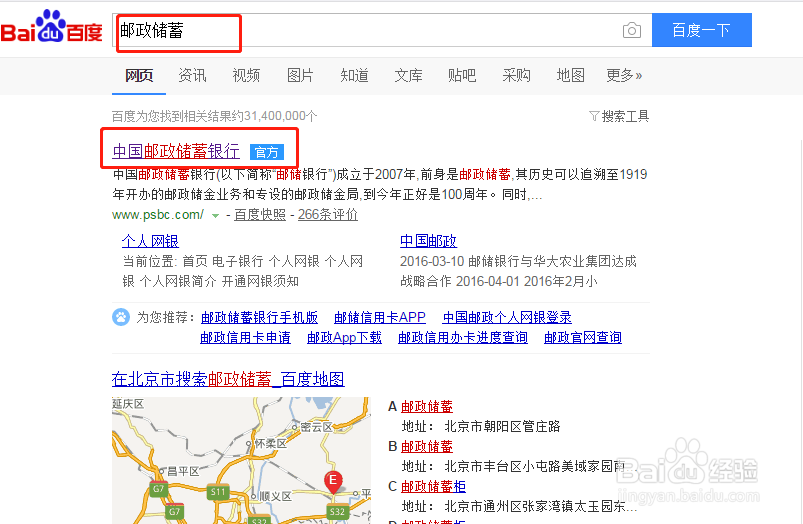The width and height of the screenshot is (803, 524).
Task: Open the 个人网银 sublink
Action: 150,241
